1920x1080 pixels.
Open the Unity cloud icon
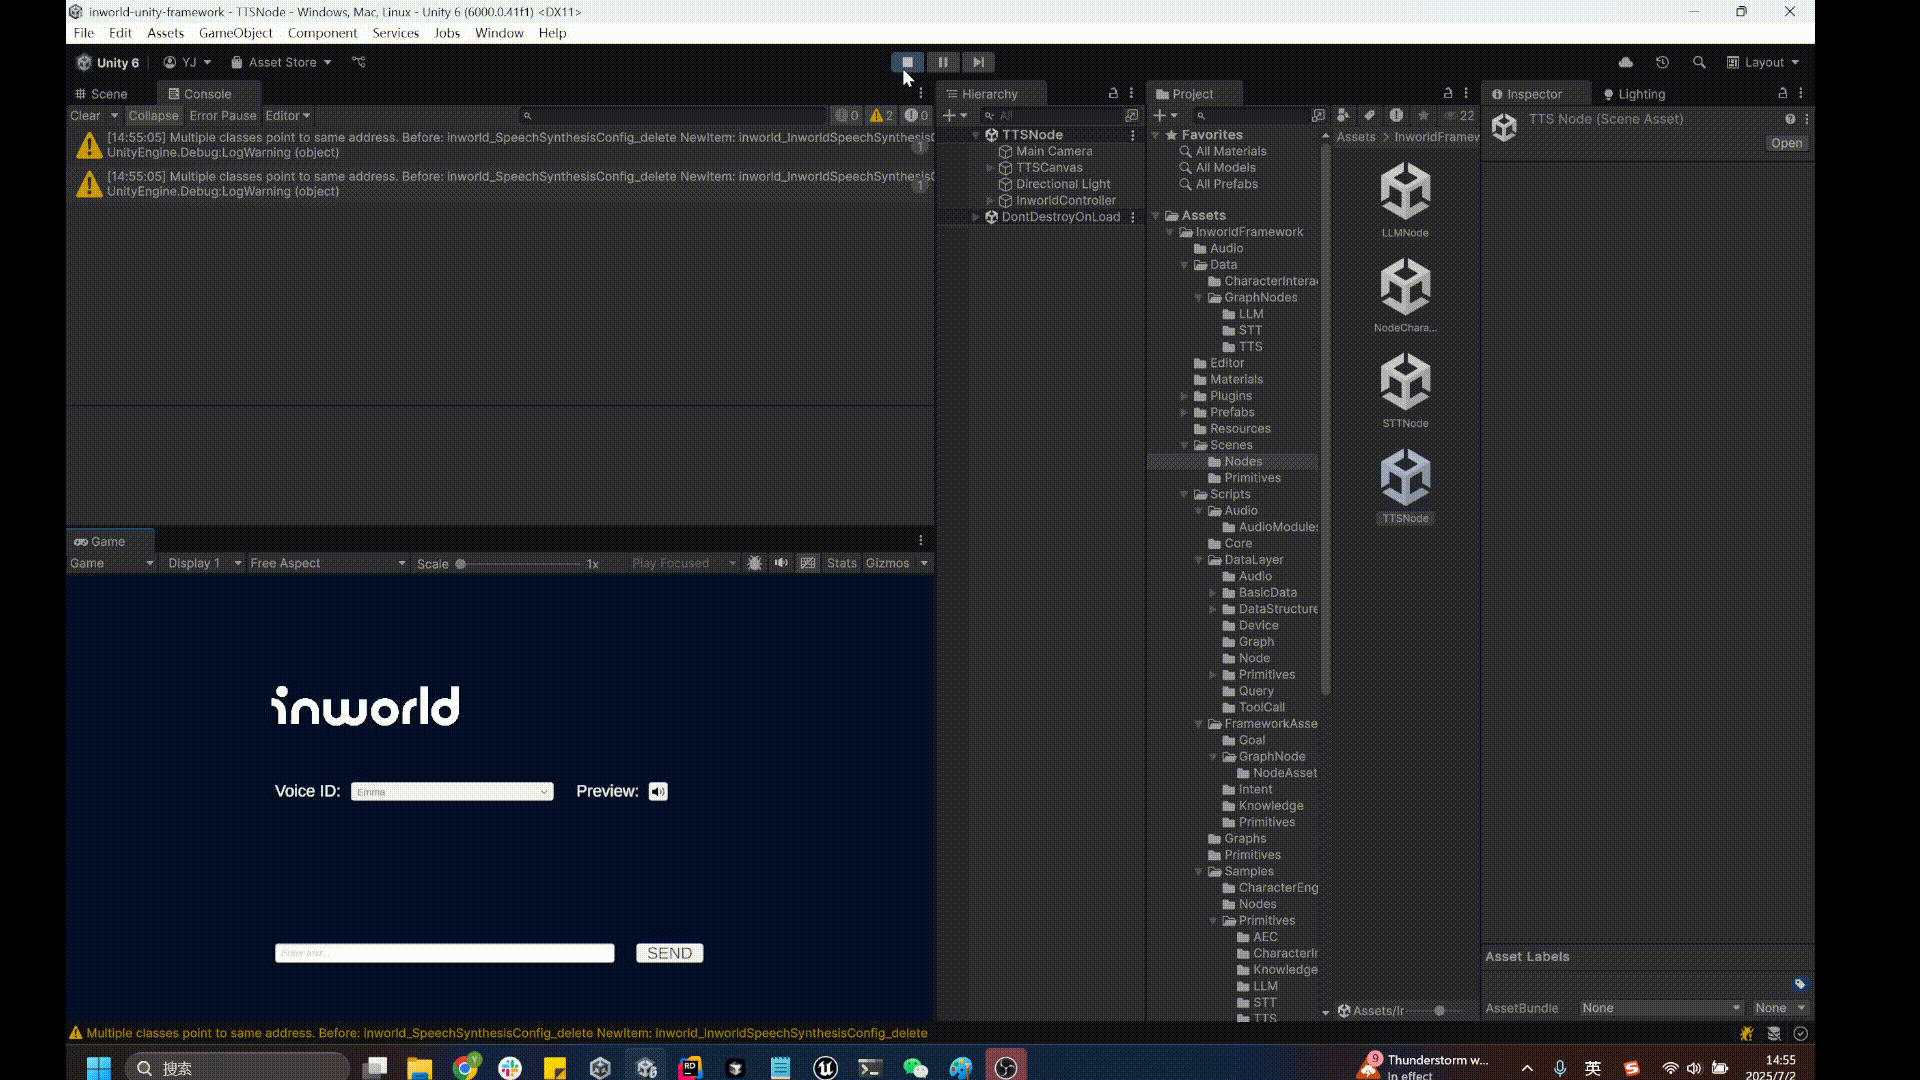[x=1626, y=62]
